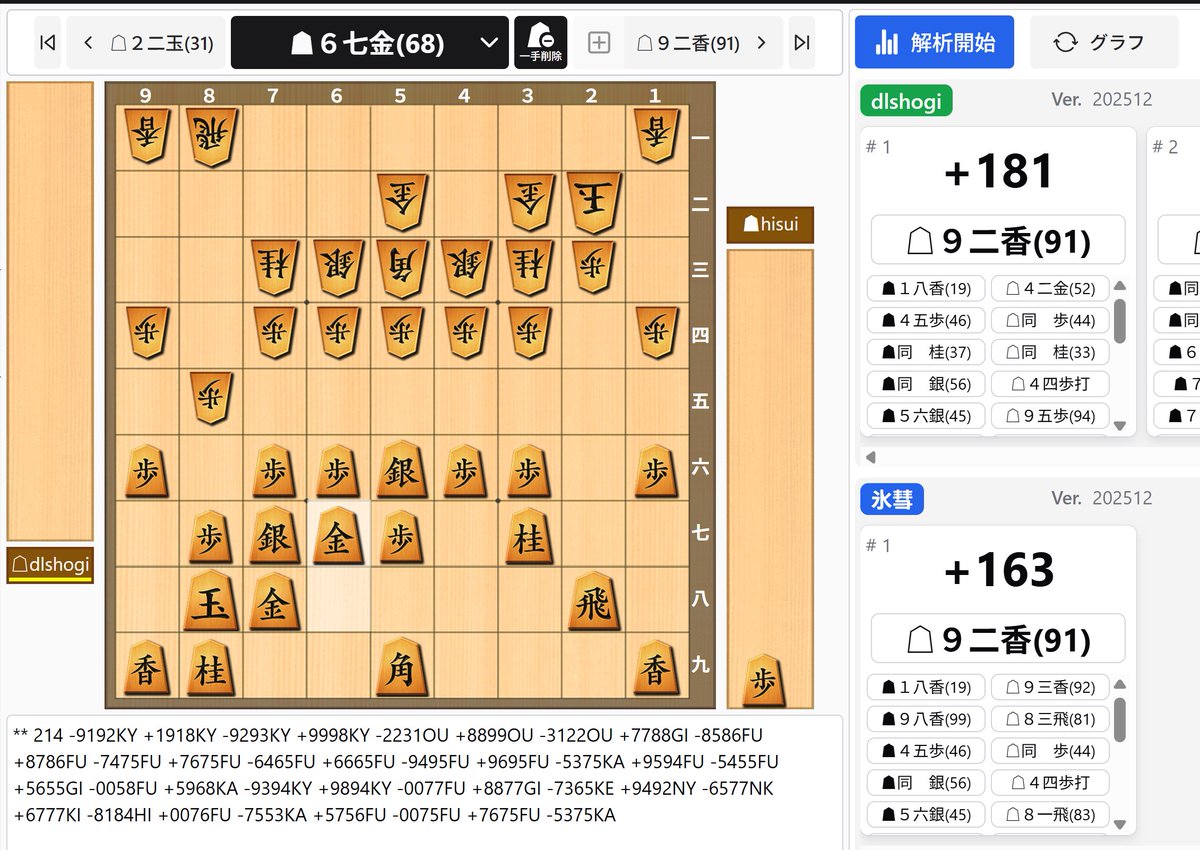Select the knight piece on 8九
The height and width of the screenshot is (850, 1200).
(x=209, y=666)
